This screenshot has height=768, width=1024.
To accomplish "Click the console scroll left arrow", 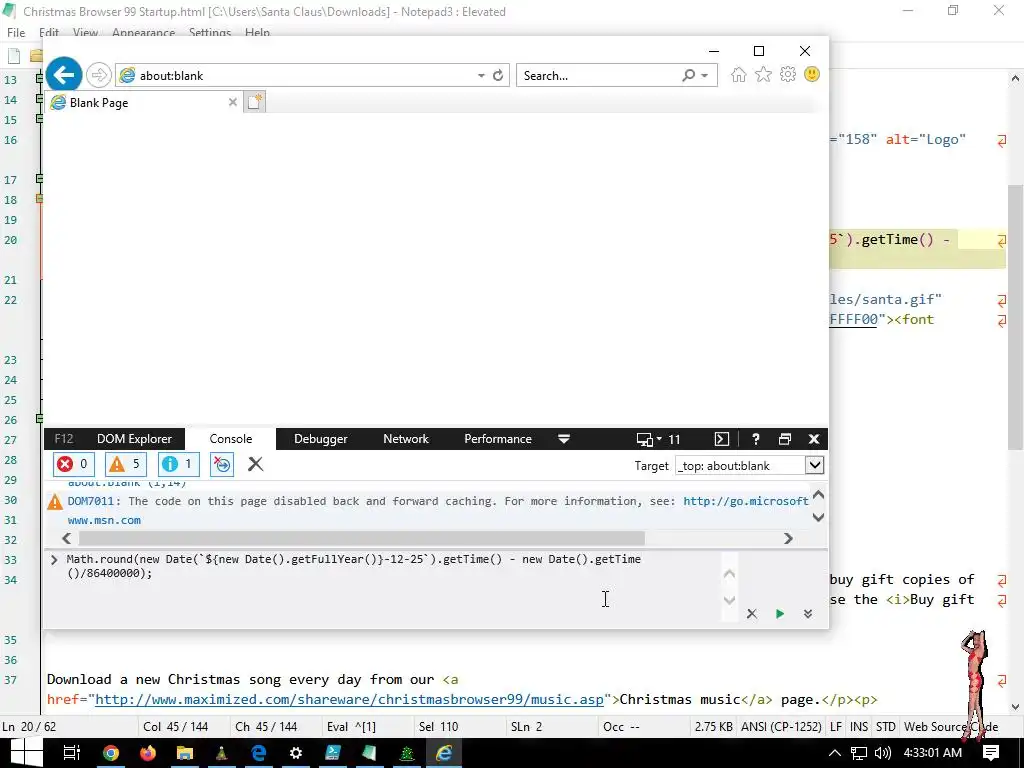I will pos(66,538).
